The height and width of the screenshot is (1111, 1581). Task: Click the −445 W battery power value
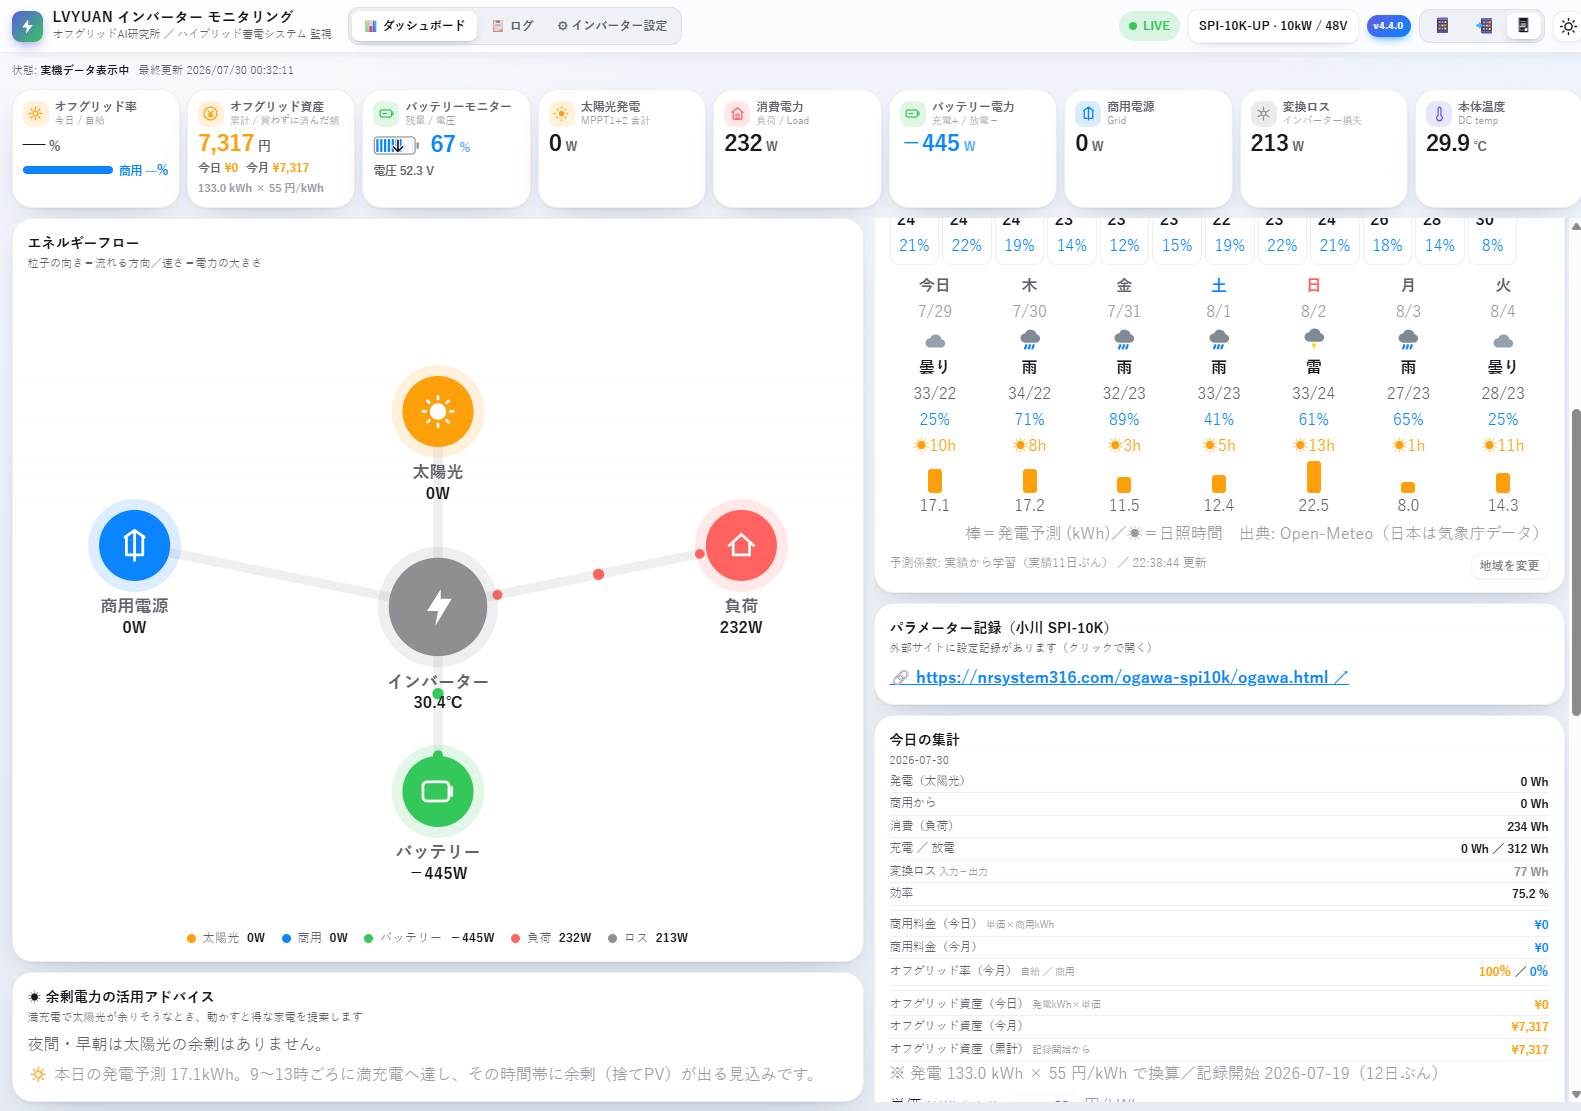tap(939, 144)
